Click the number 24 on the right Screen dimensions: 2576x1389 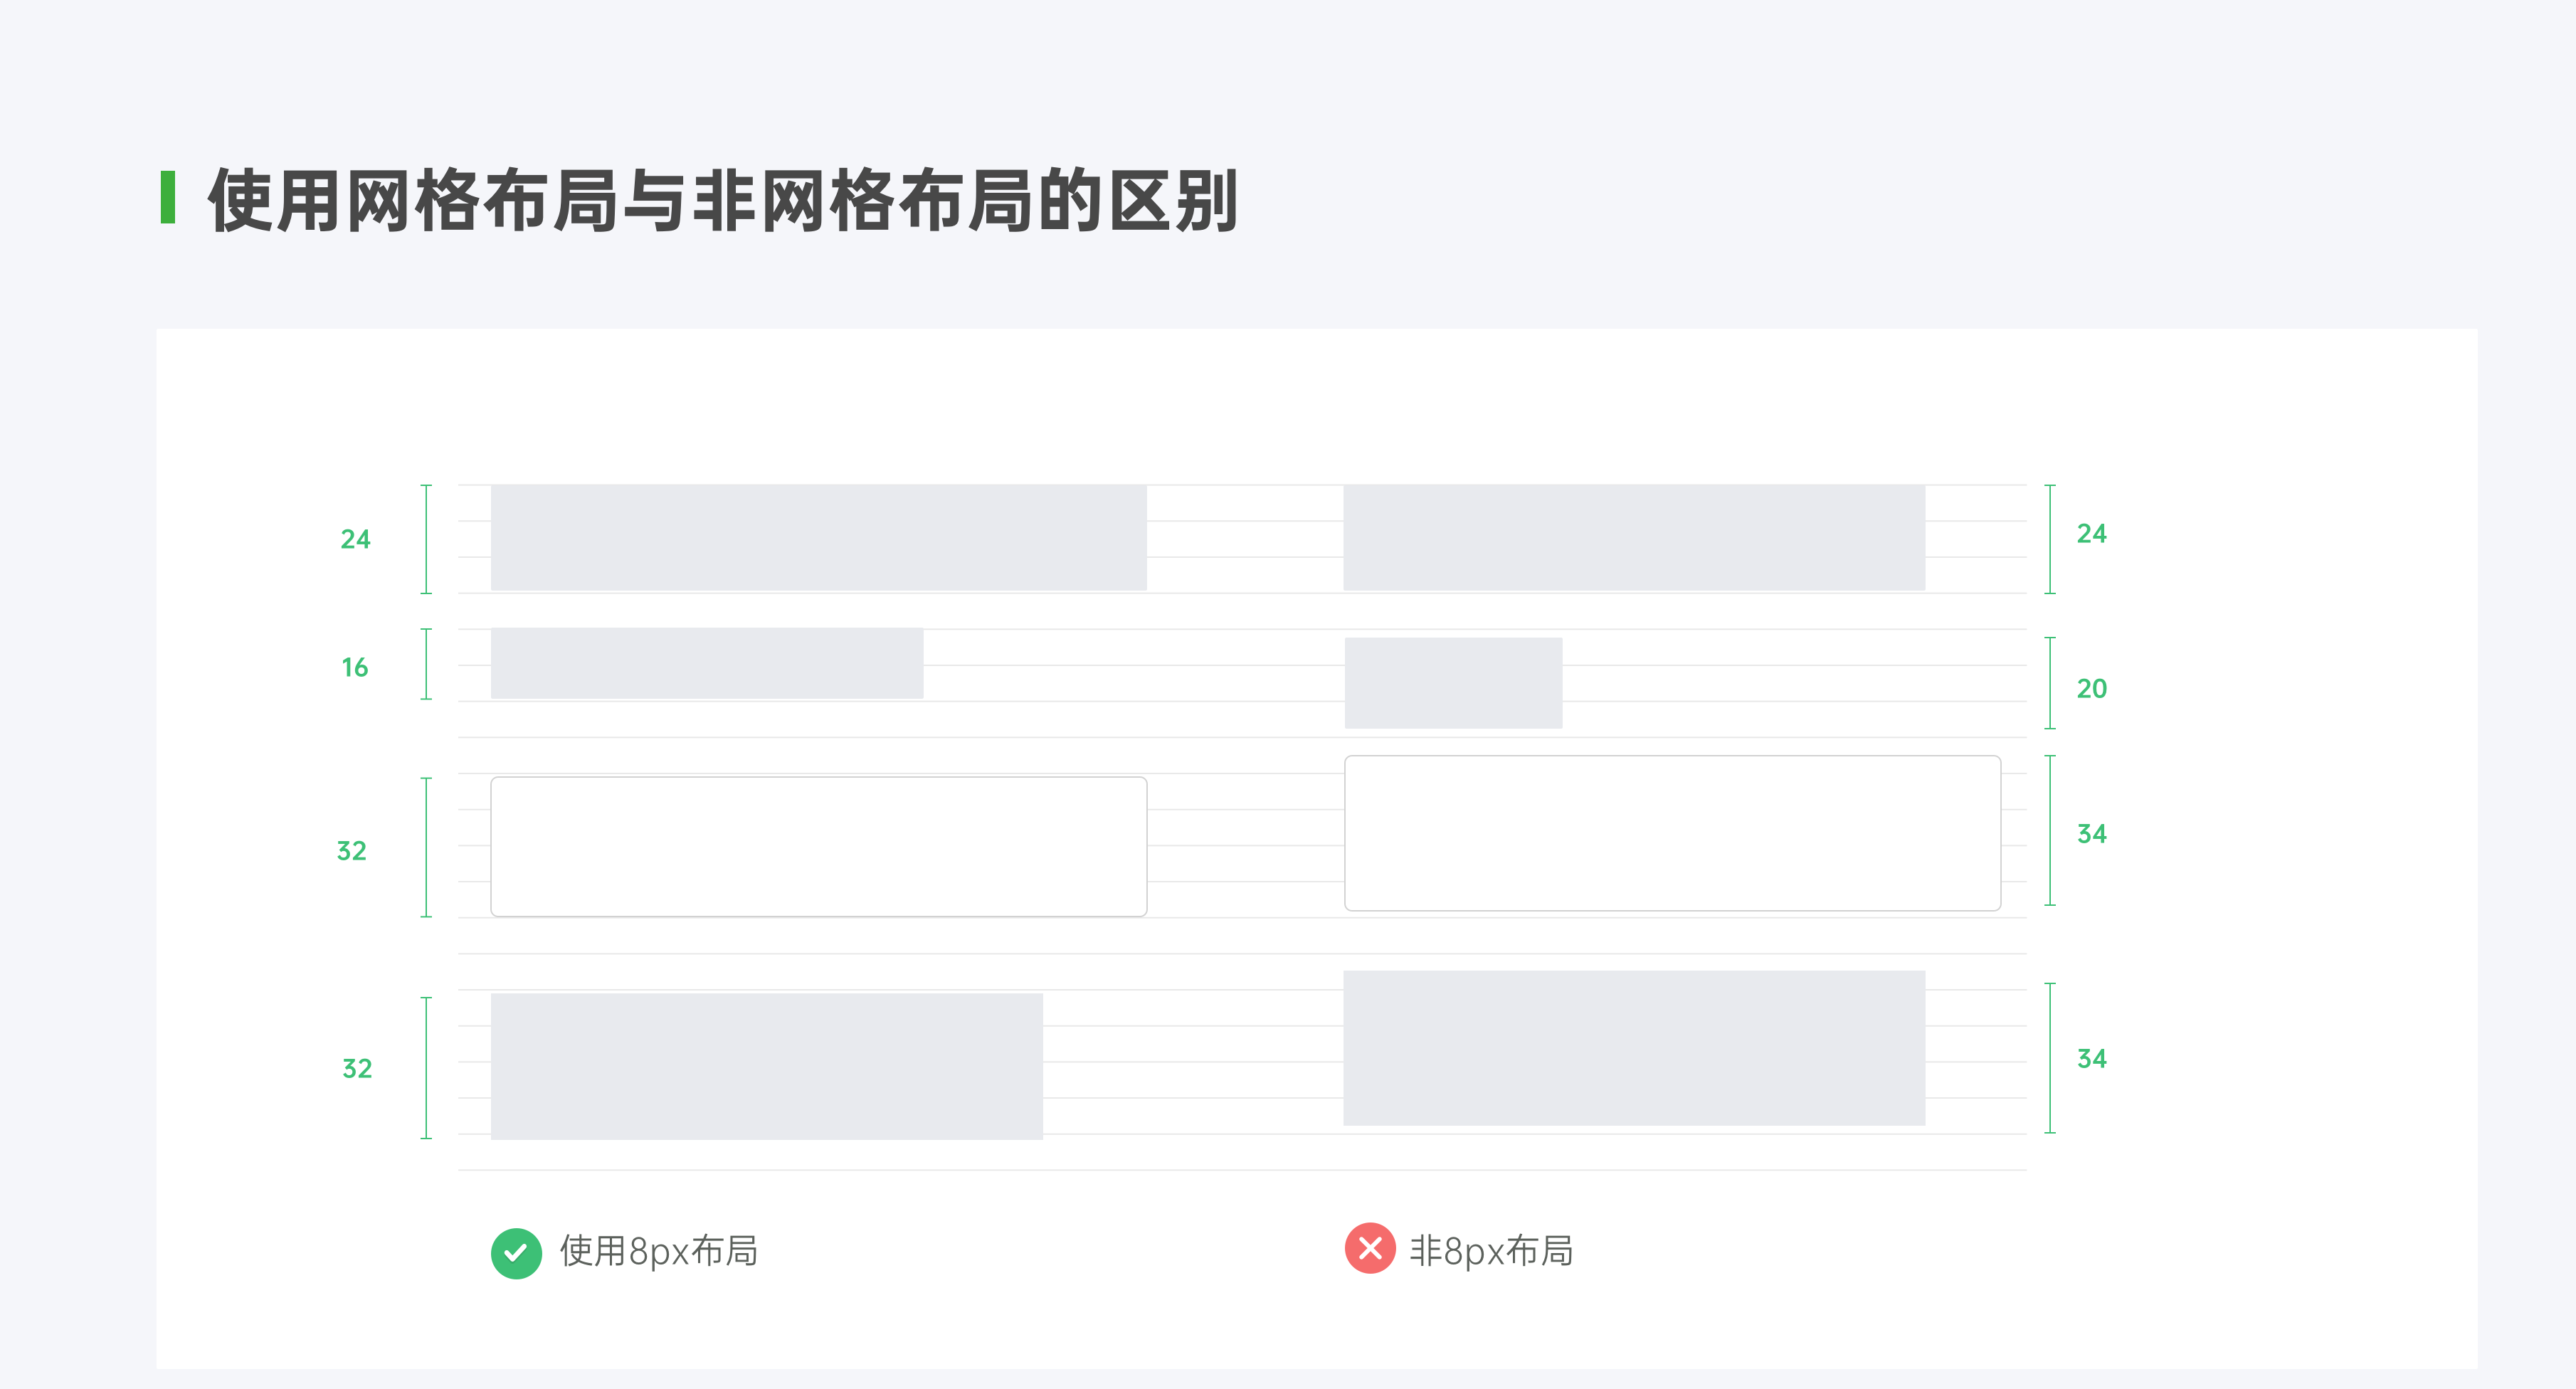tap(2091, 534)
